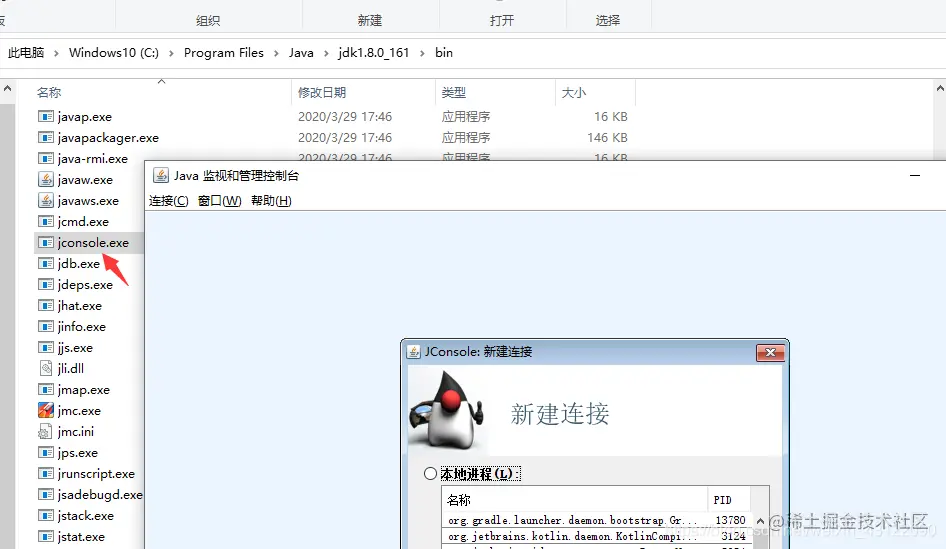946x549 pixels.
Task: Click the javaws.exe Java icon
Action: [45, 200]
